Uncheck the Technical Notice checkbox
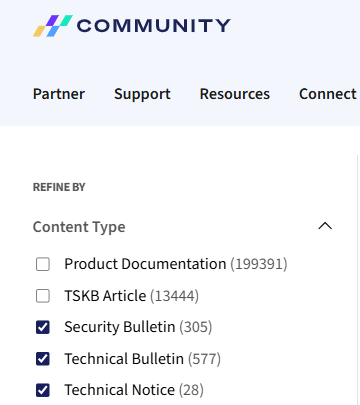Screen dimensions: 360x405 tap(43, 390)
